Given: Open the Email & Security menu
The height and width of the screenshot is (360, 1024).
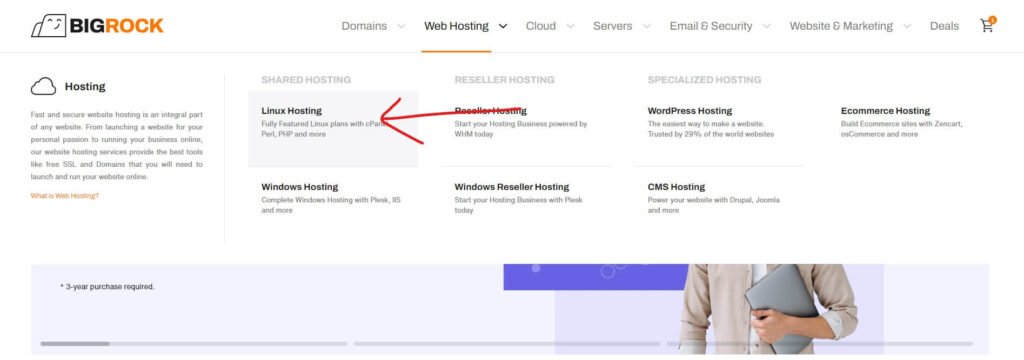Looking at the screenshot, I should click(x=711, y=26).
